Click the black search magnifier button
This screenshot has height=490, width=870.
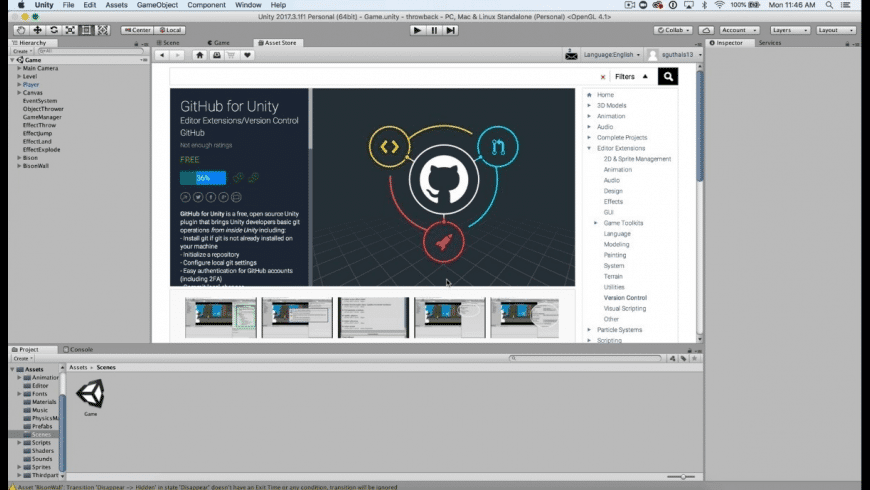(668, 76)
